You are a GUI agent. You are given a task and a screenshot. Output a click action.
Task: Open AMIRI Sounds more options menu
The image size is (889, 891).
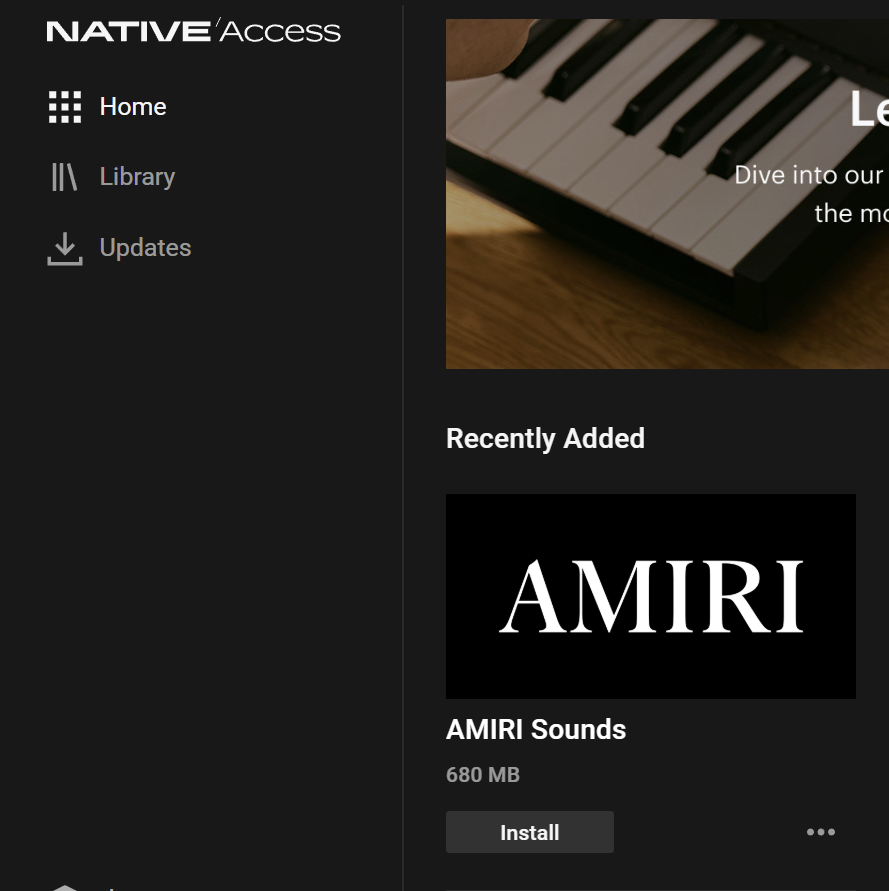pos(821,832)
